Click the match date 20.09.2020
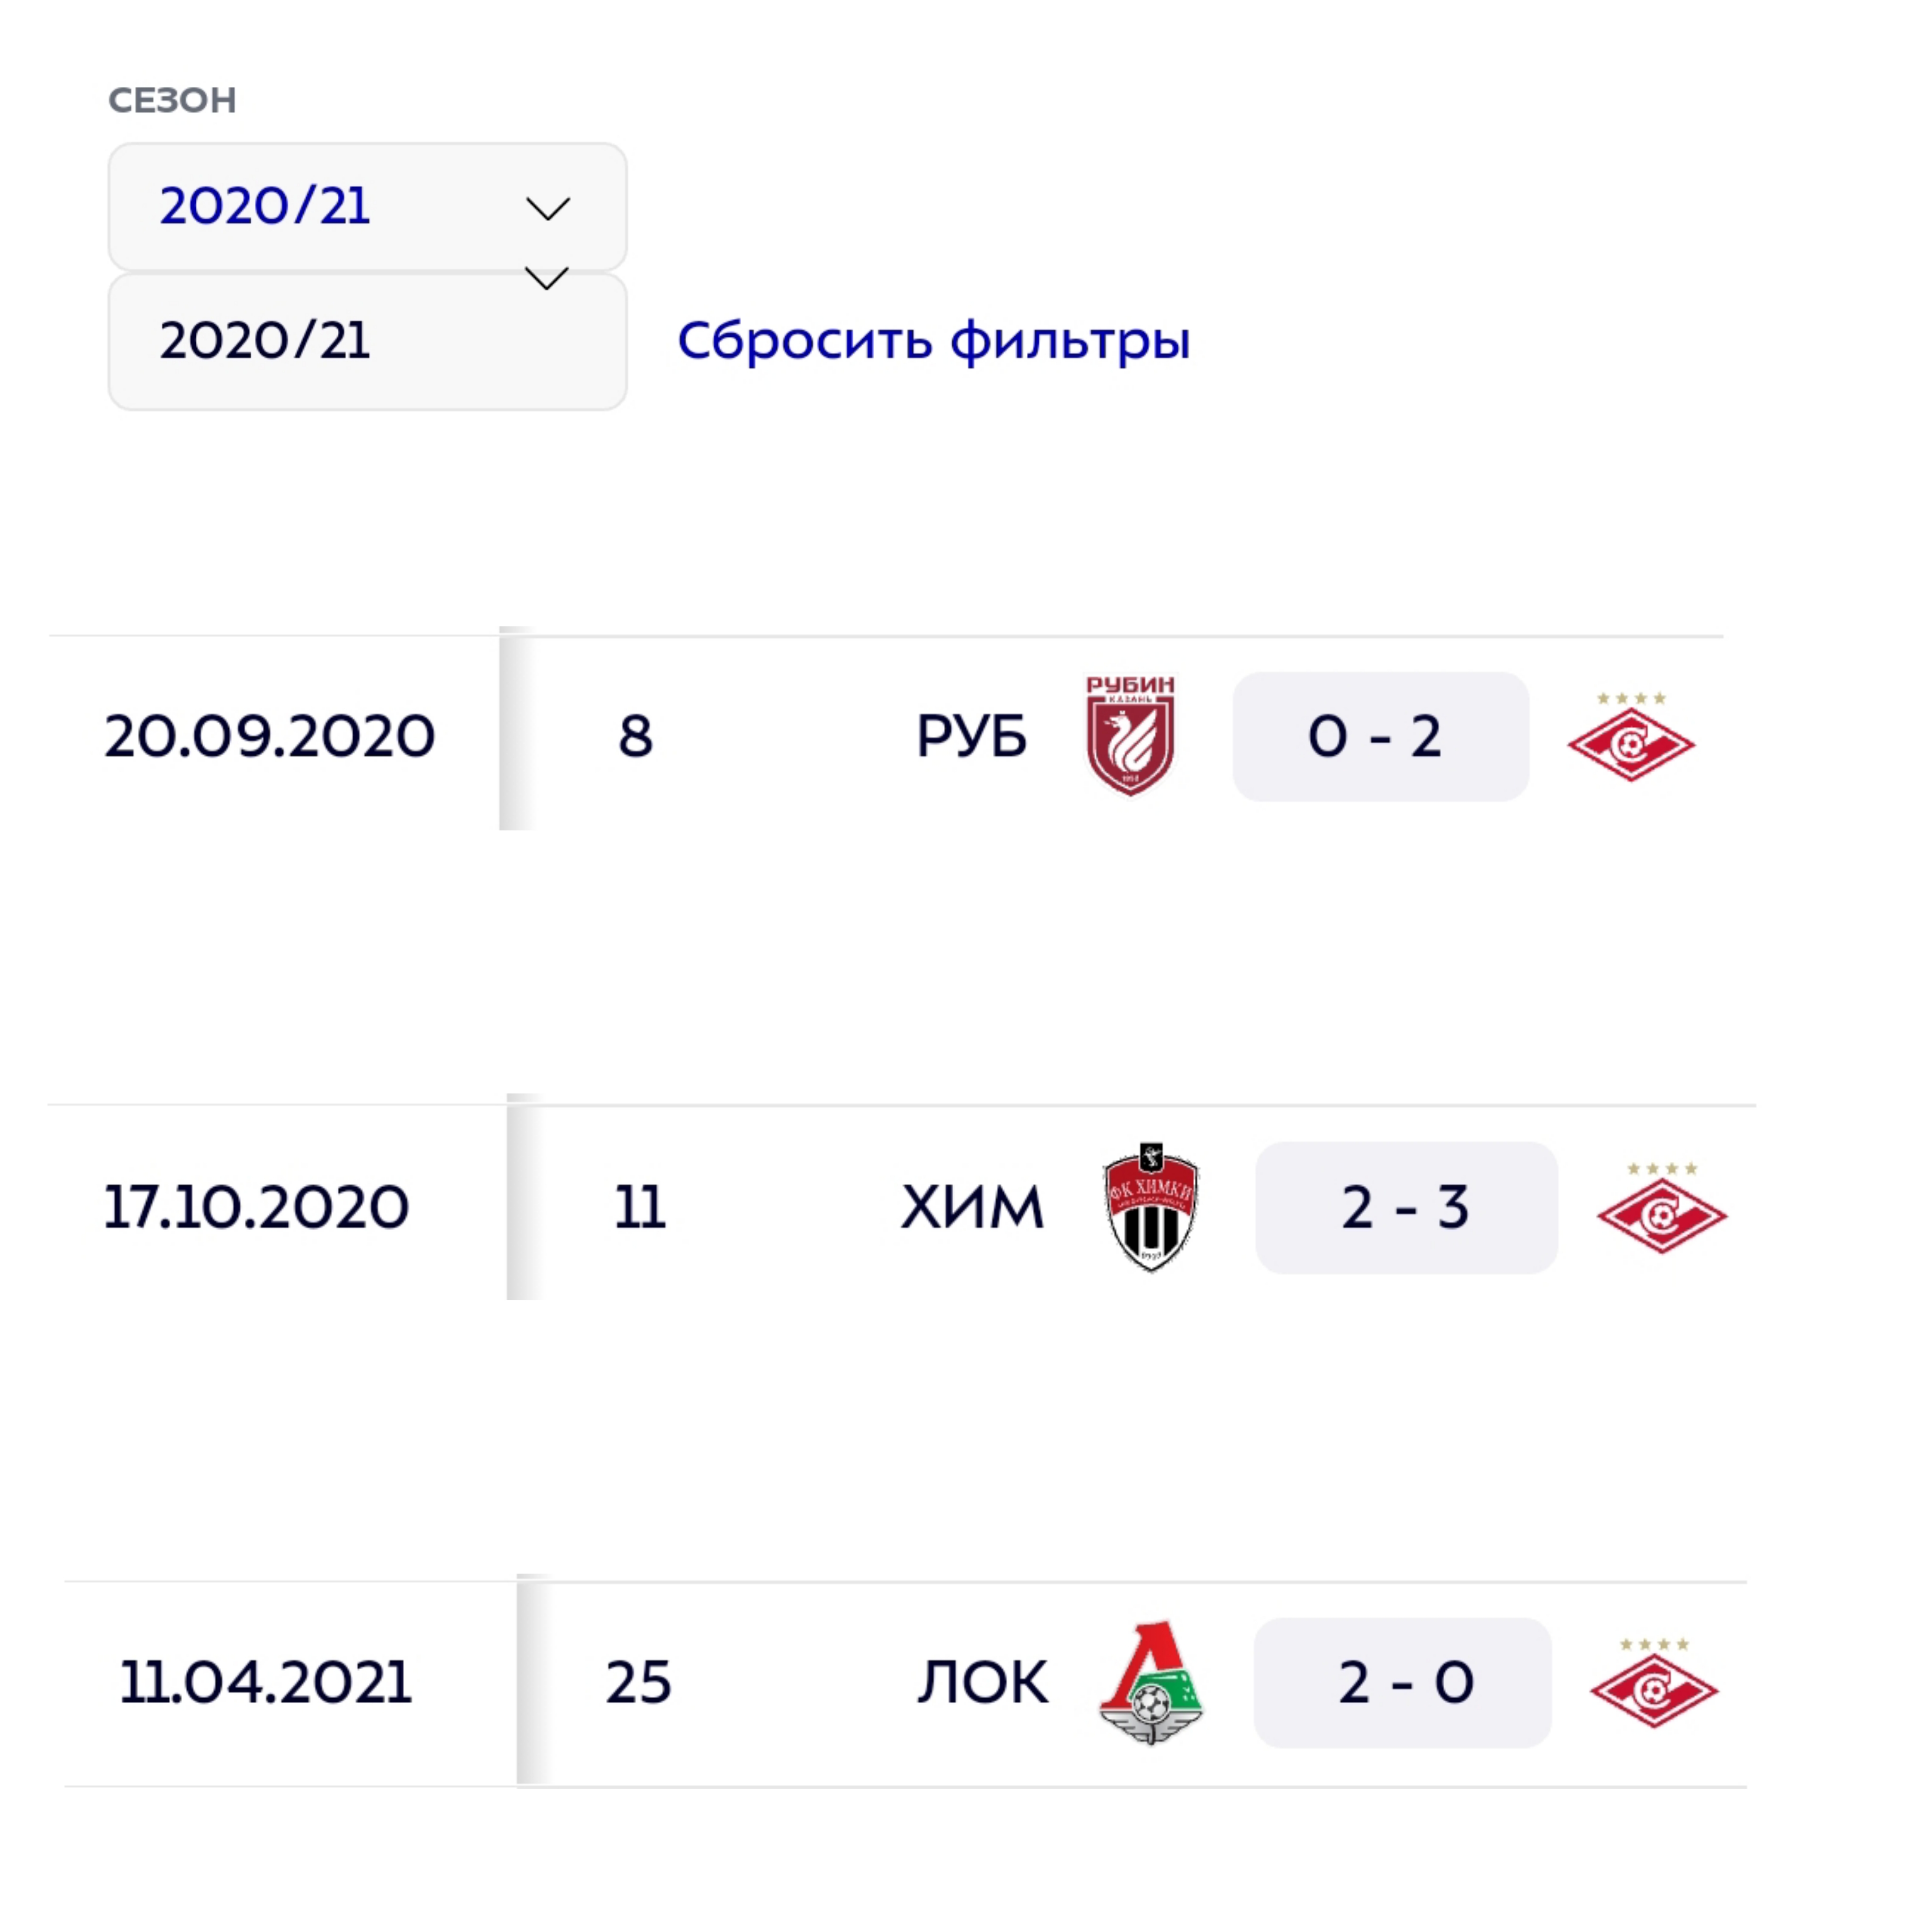Screen dimensions: 1932x1932 [x=270, y=737]
